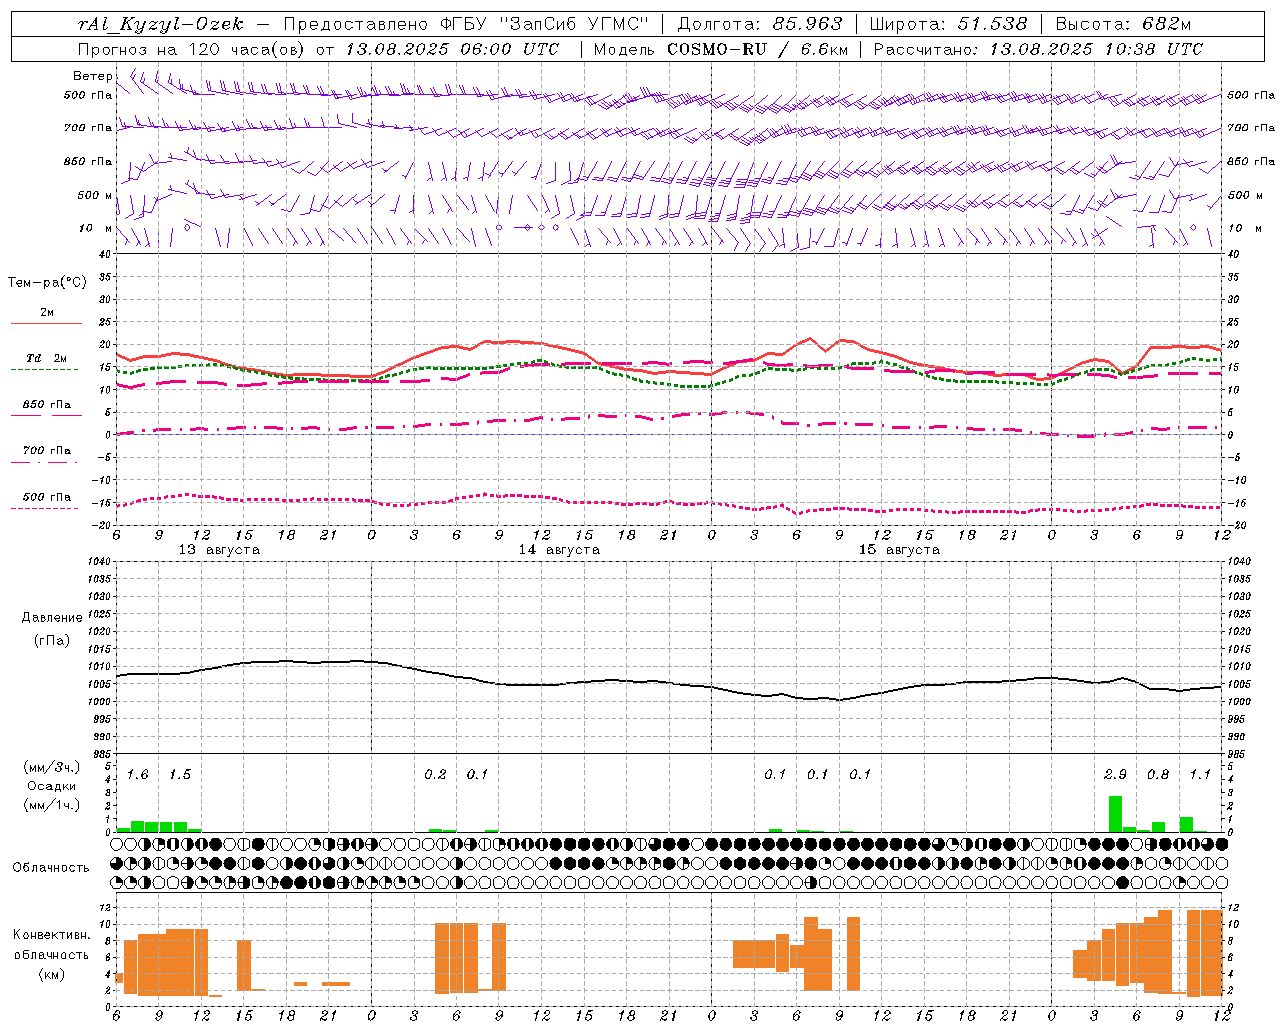
Task: Click the Тем-ра(°C) panel label
Action: (x=47, y=283)
